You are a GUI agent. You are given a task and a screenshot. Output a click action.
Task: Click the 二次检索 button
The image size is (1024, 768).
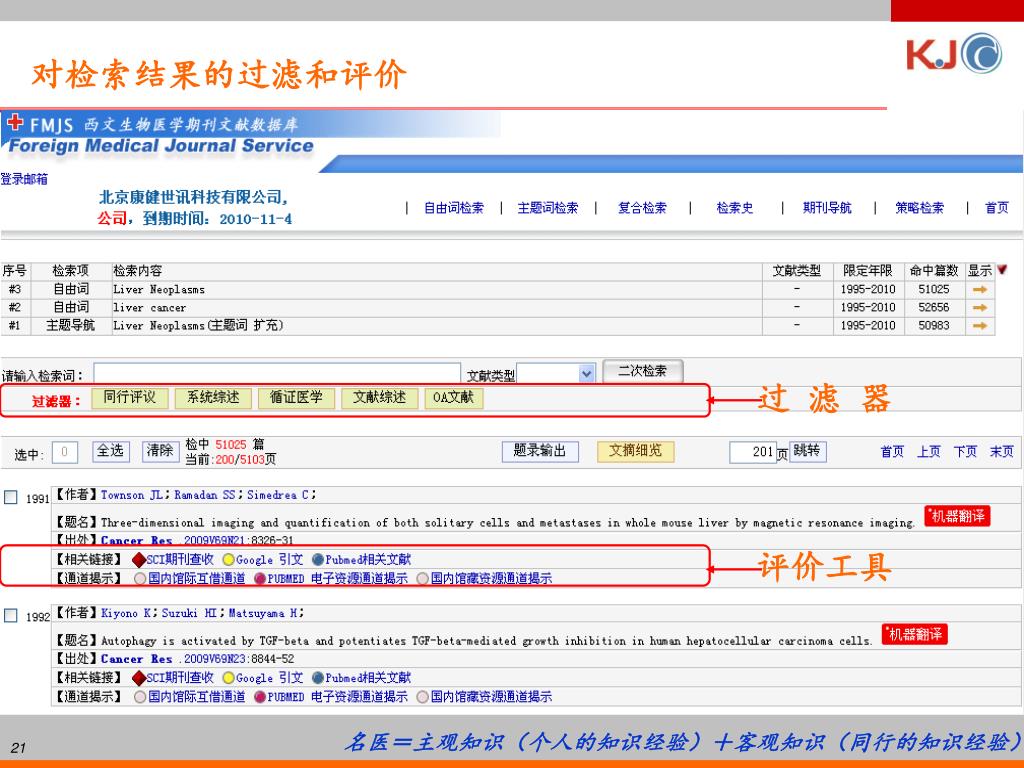pos(642,371)
